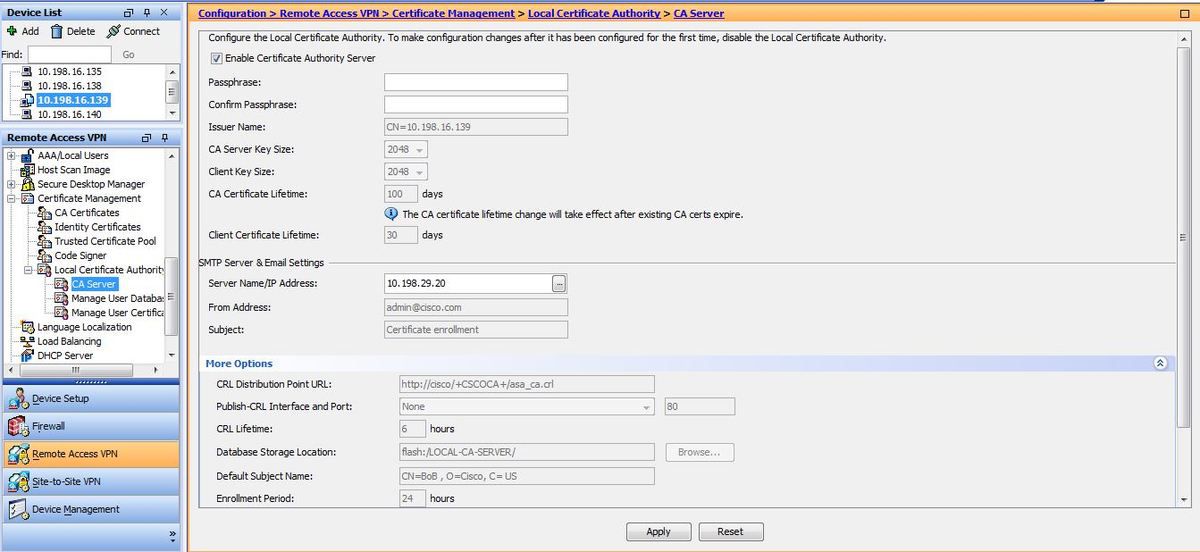The width and height of the screenshot is (1200, 552).
Task: Open the Device Setup section
Action: point(90,398)
